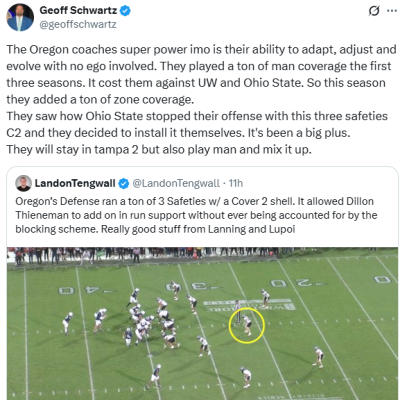This screenshot has width=407, height=400.
Task: Open the 11h timestamp of quoted tweet
Action: [236, 183]
